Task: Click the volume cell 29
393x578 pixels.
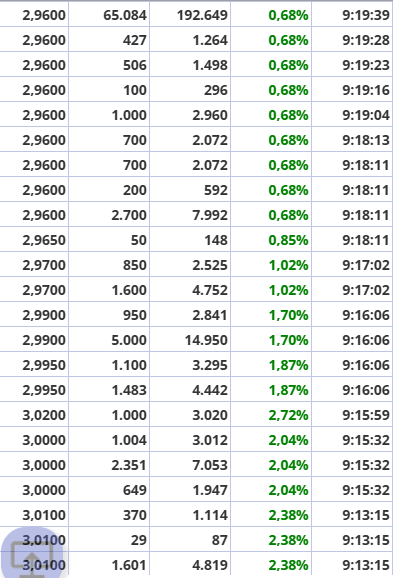Action: pos(109,540)
